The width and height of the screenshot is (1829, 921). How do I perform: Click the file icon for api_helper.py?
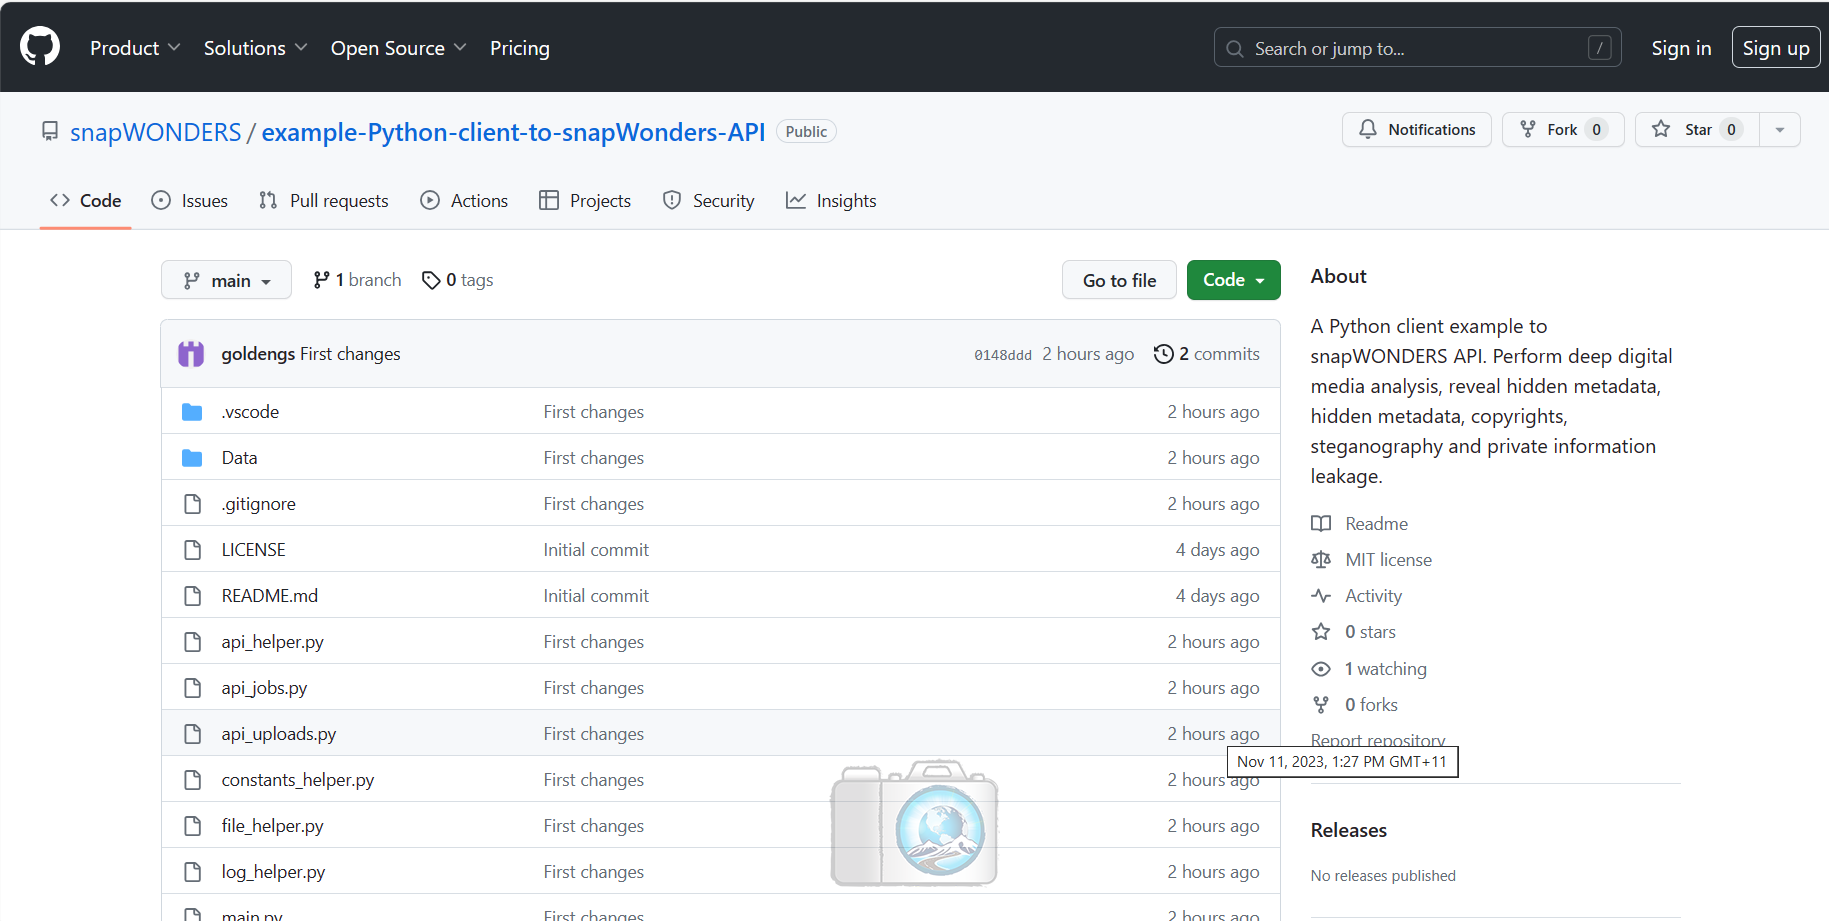pos(192,642)
